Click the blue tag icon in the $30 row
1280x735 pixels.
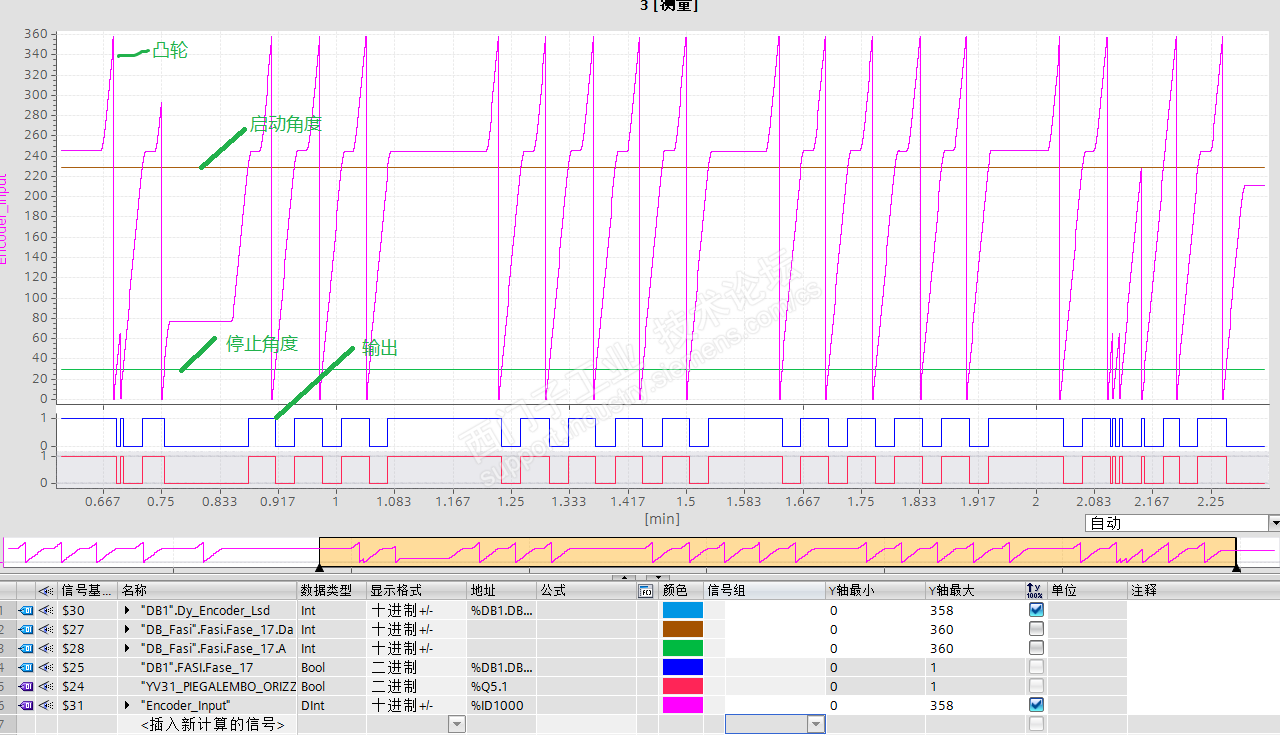27,610
